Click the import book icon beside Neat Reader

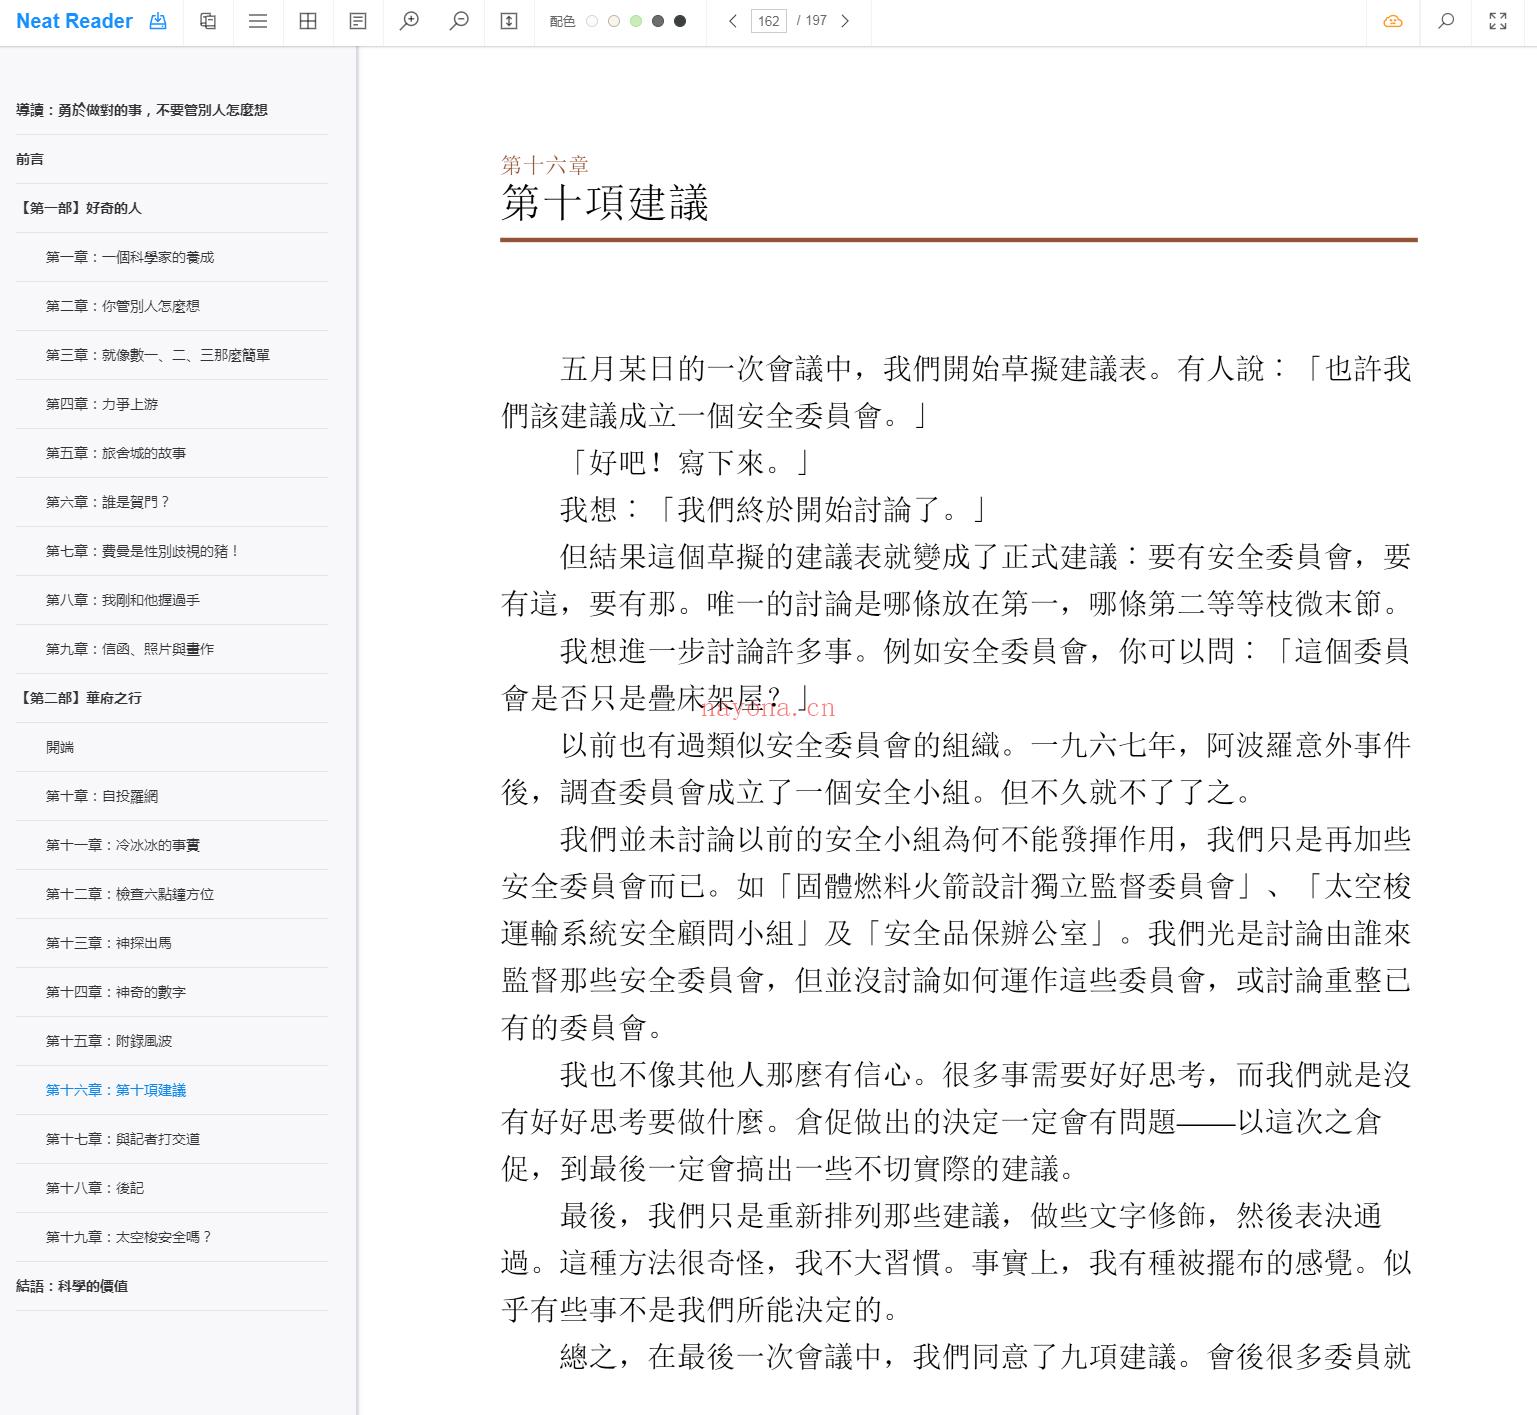(158, 21)
